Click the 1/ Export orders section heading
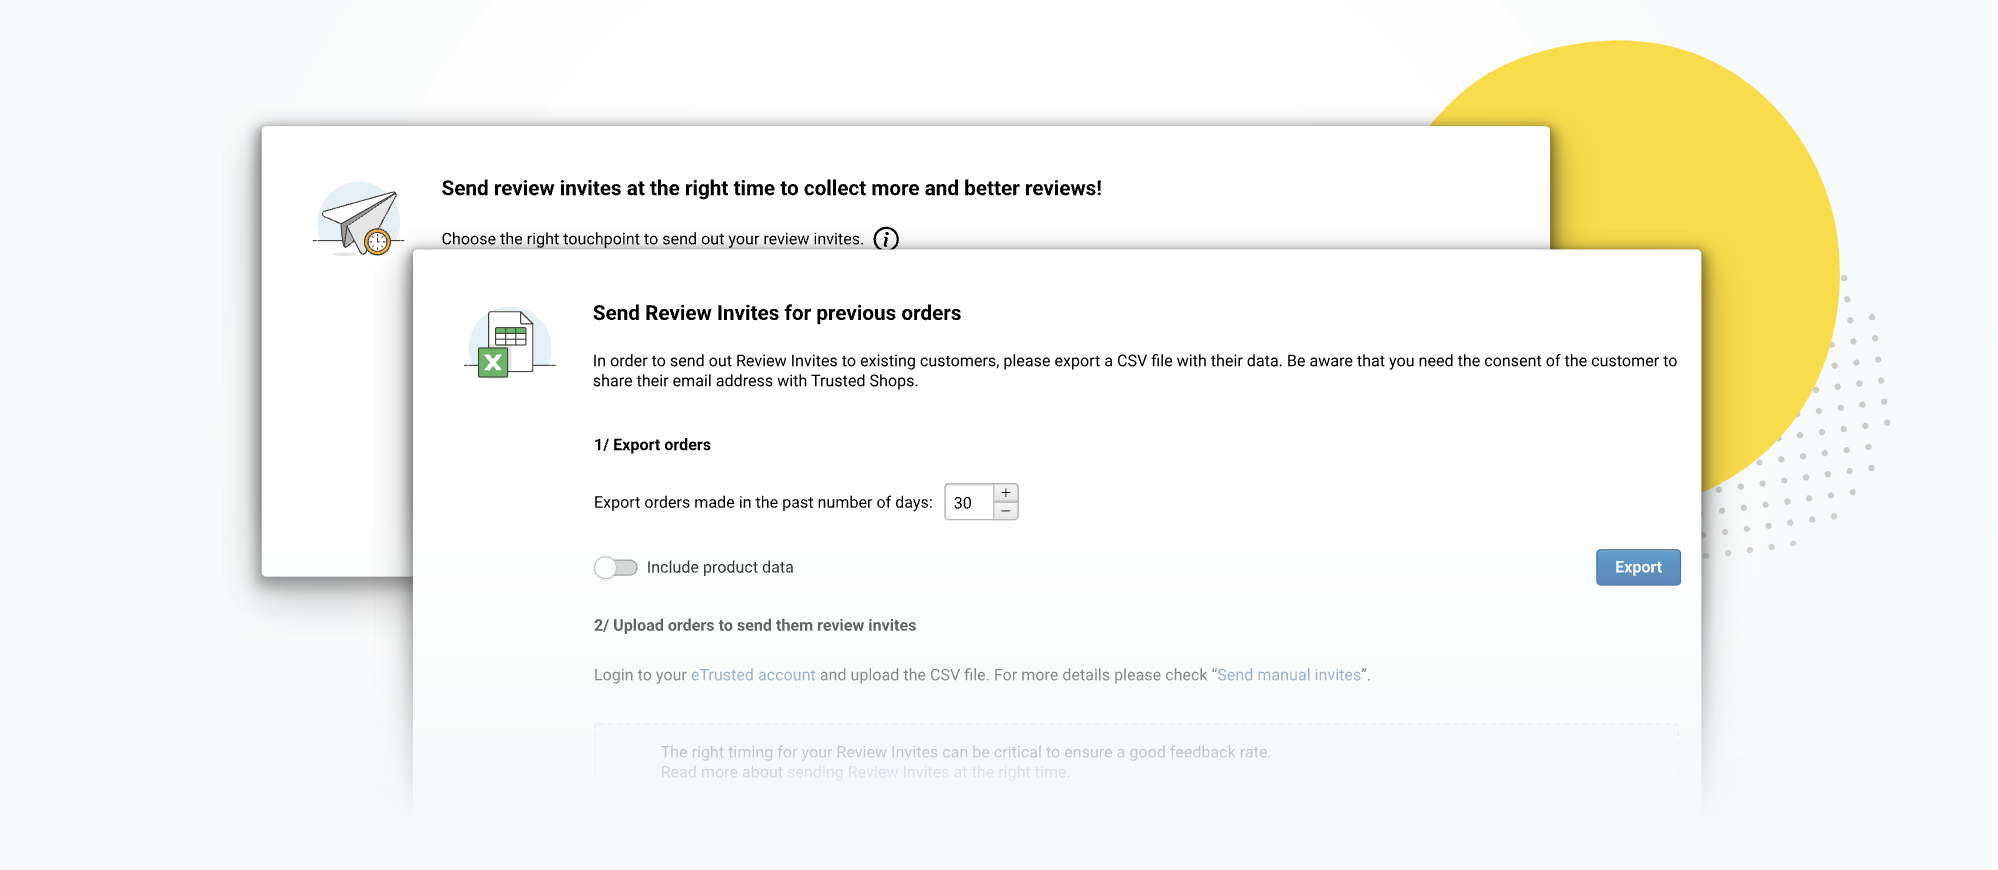Screen dimensions: 1998x870 click(x=652, y=445)
